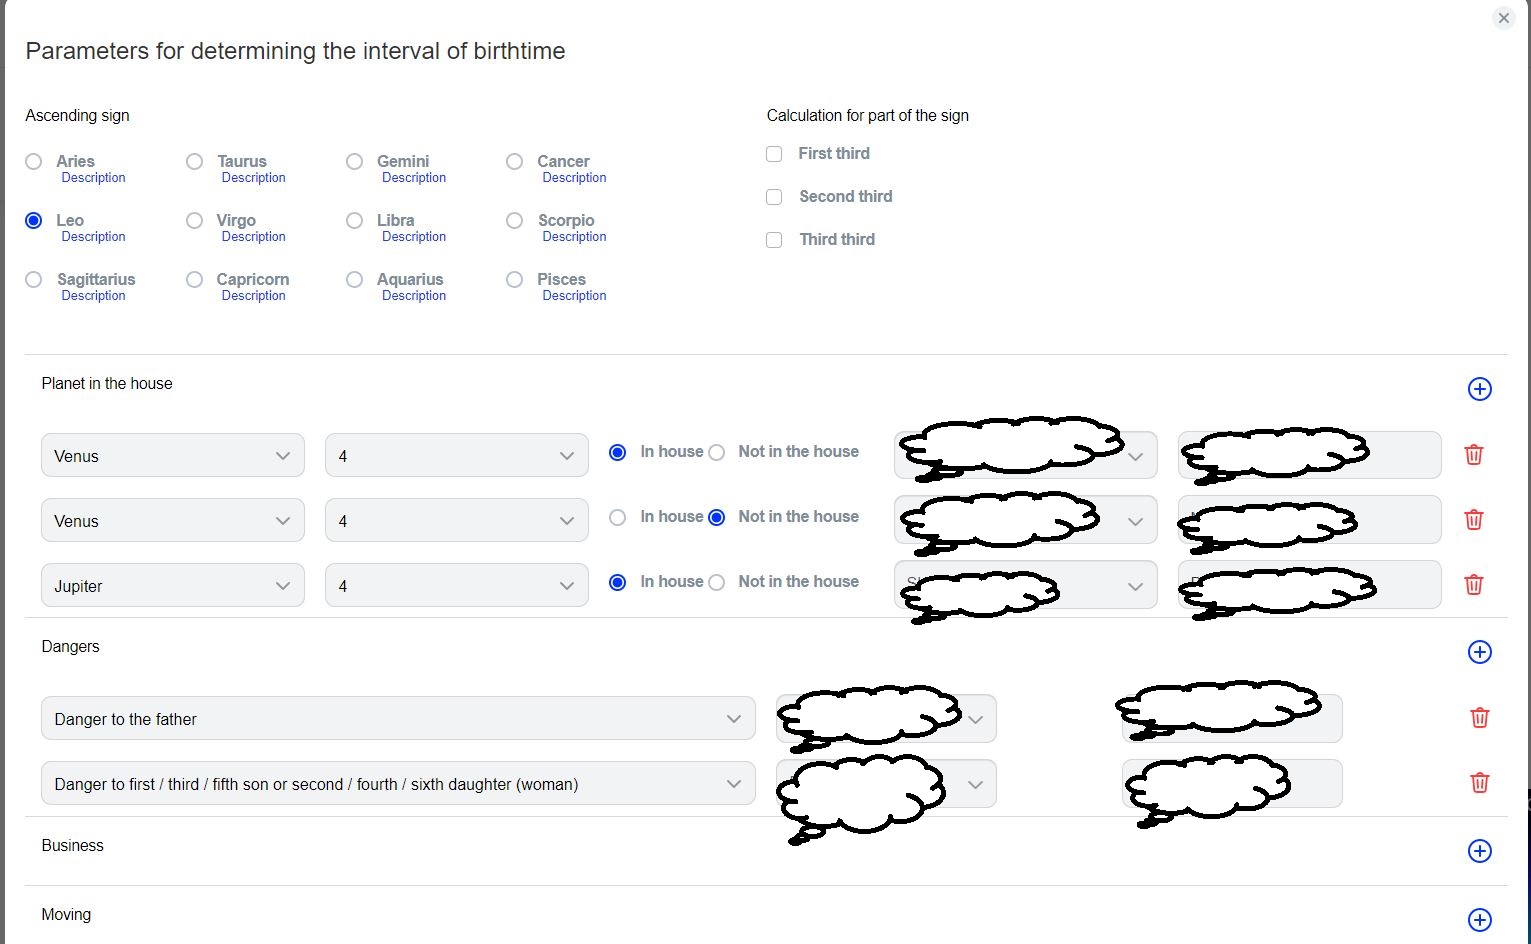1531x944 pixels.
Task: Delete the first Venus row
Action: pos(1473,455)
